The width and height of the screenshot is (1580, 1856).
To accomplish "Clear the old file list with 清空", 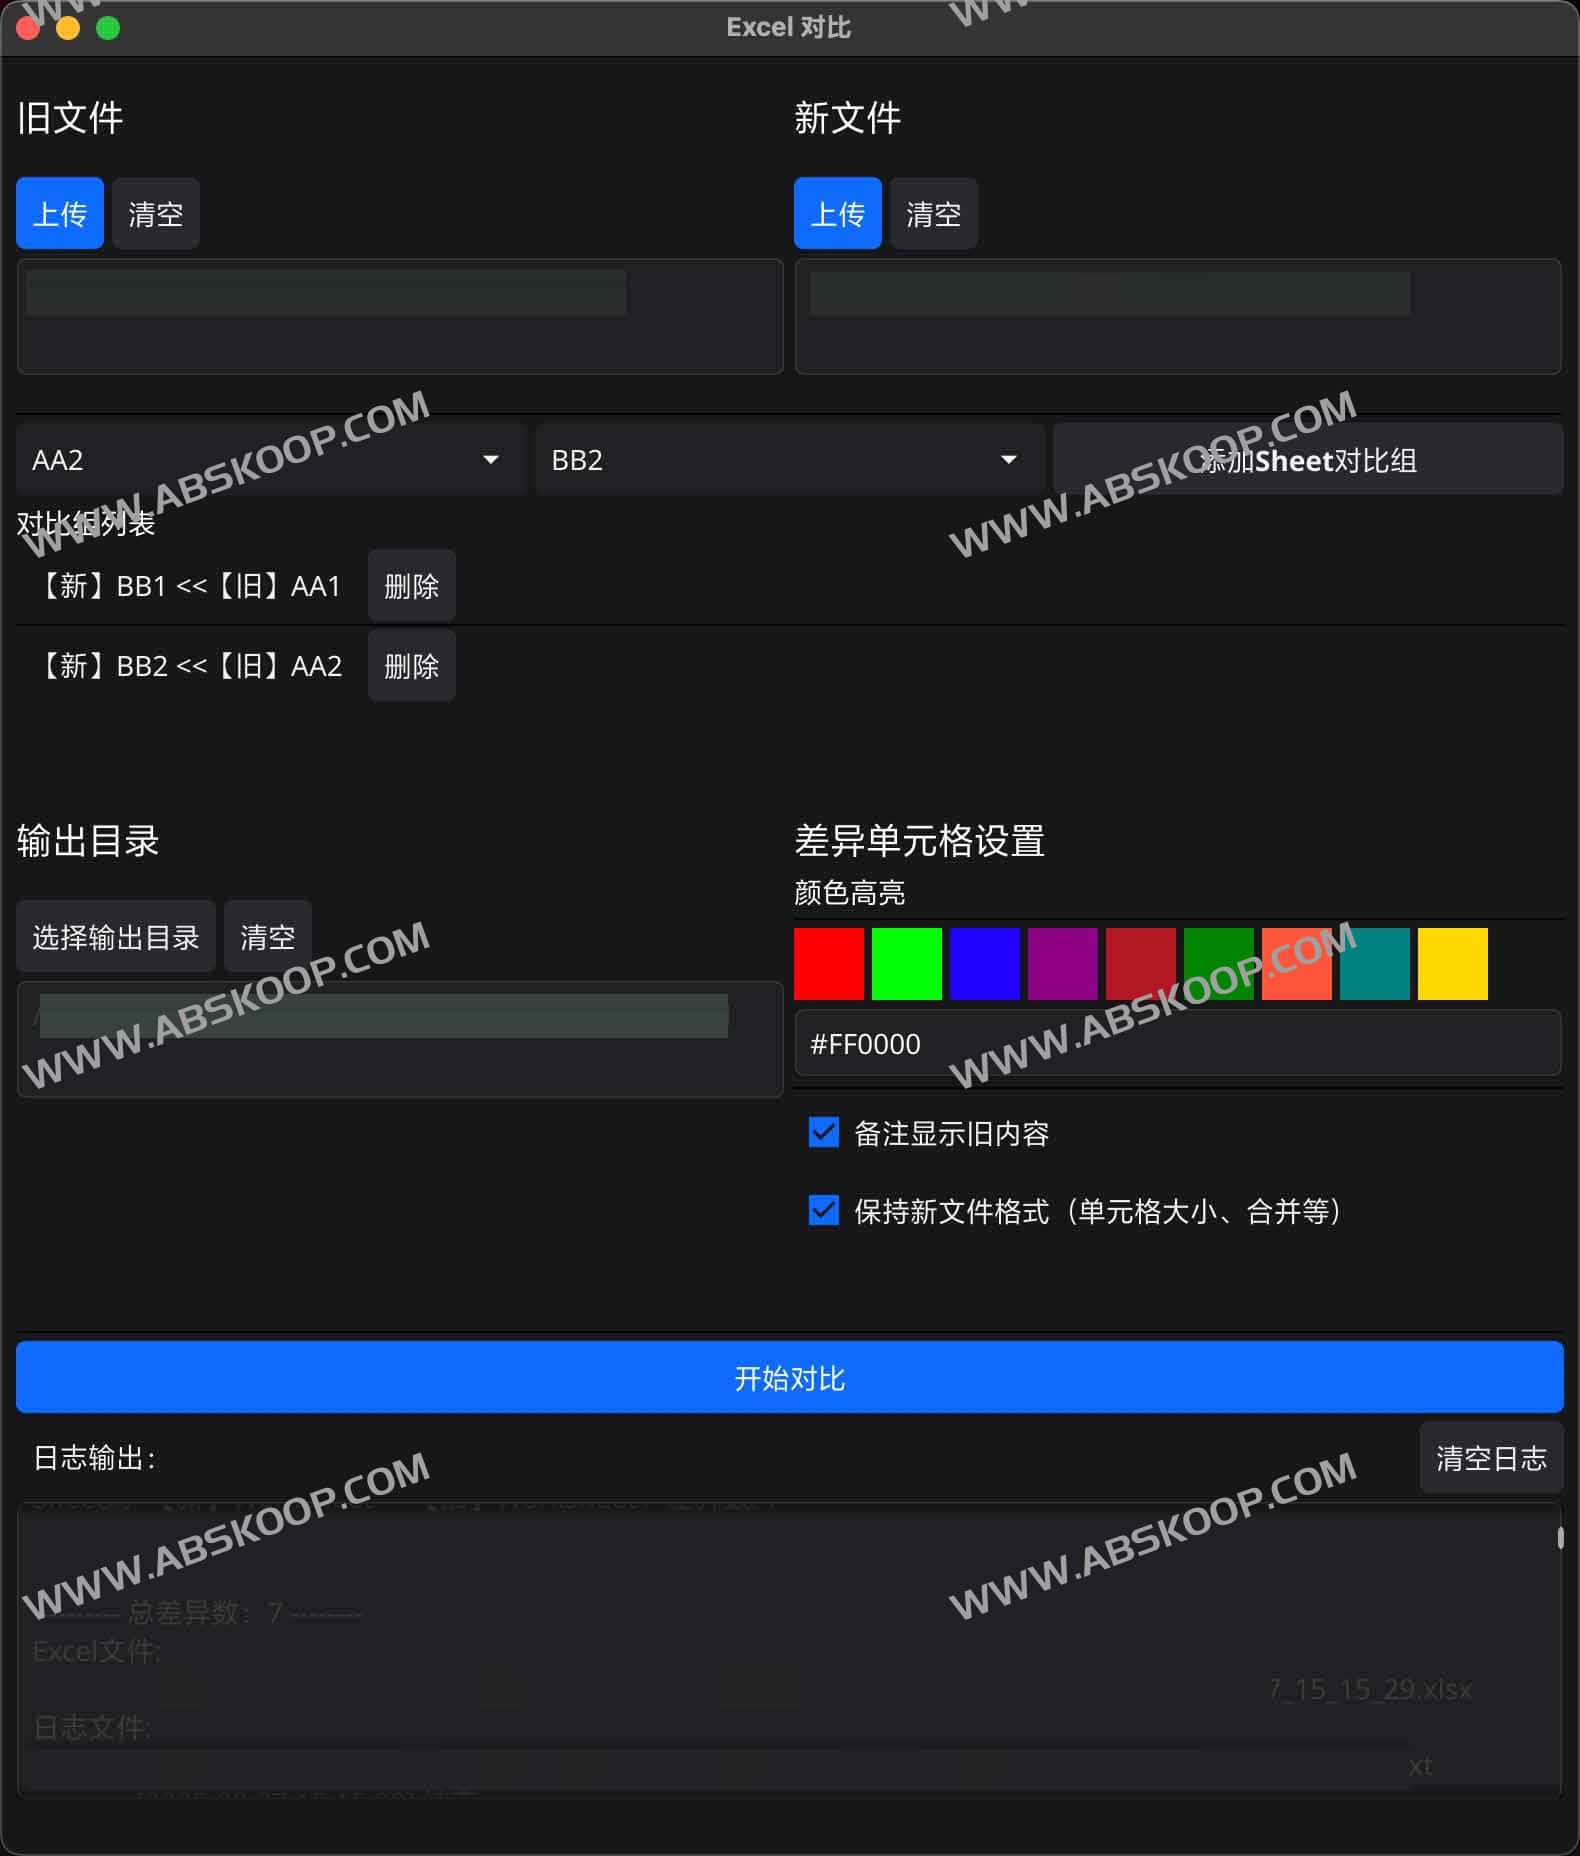I will 155,213.
